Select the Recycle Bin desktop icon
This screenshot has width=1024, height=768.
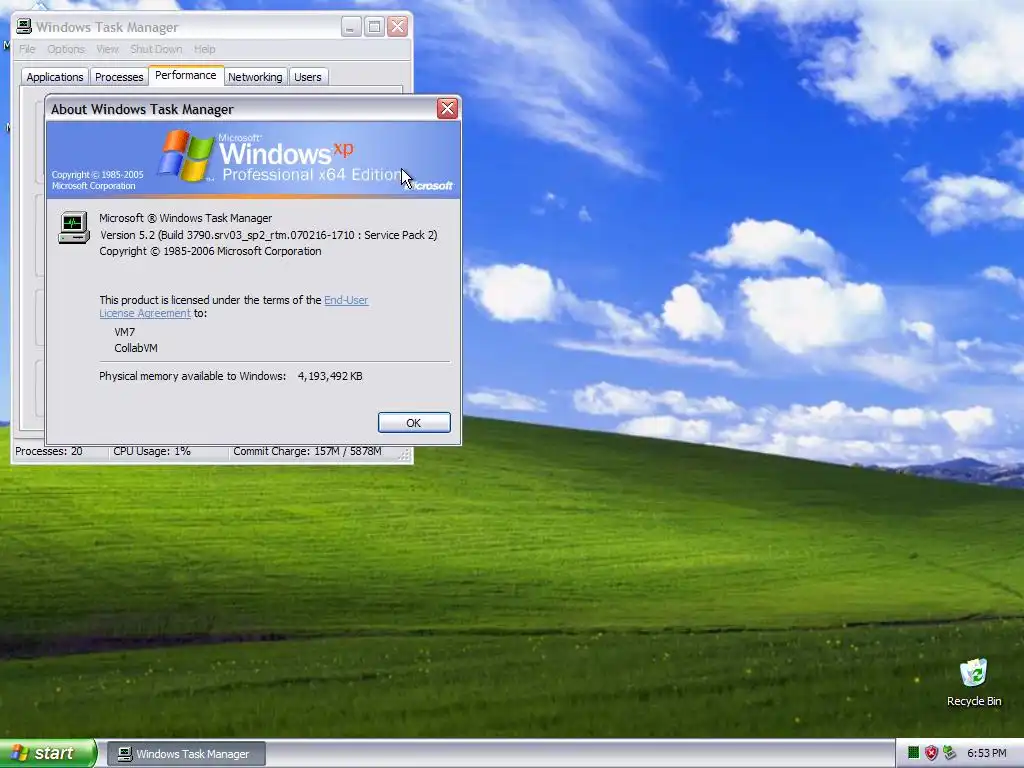pos(974,683)
